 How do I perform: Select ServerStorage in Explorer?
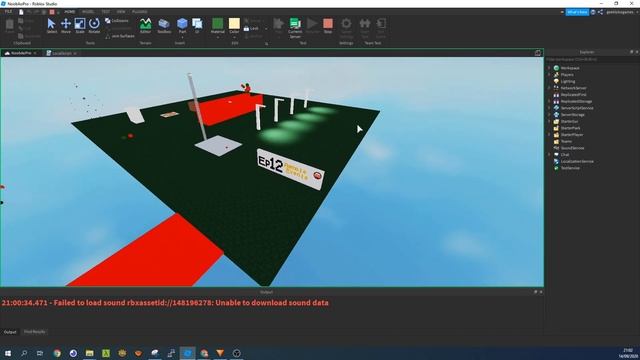[x=572, y=115]
